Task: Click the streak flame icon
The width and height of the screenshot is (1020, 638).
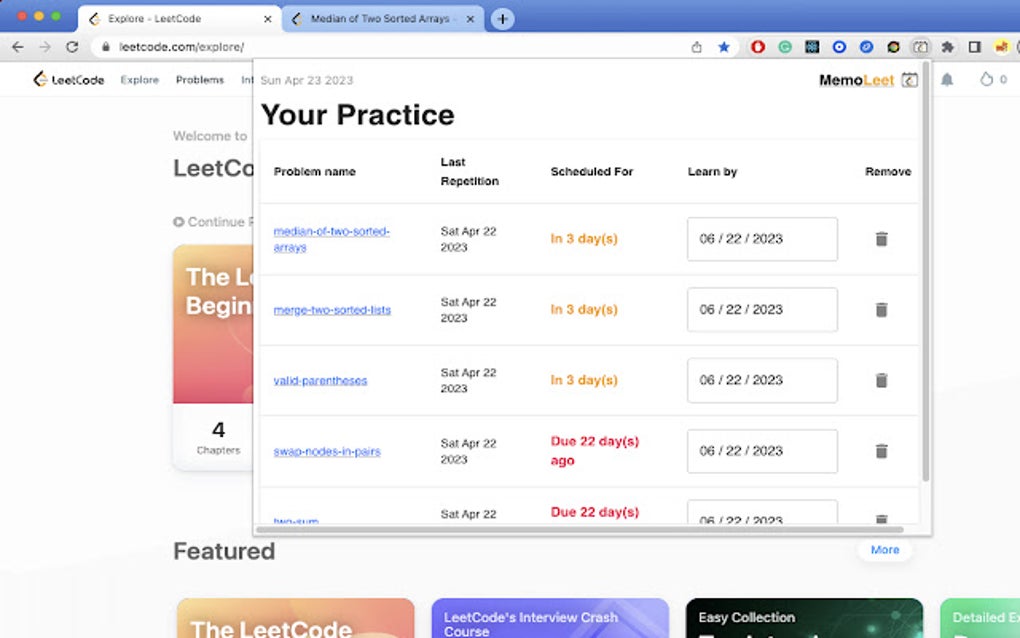Action: [986, 79]
